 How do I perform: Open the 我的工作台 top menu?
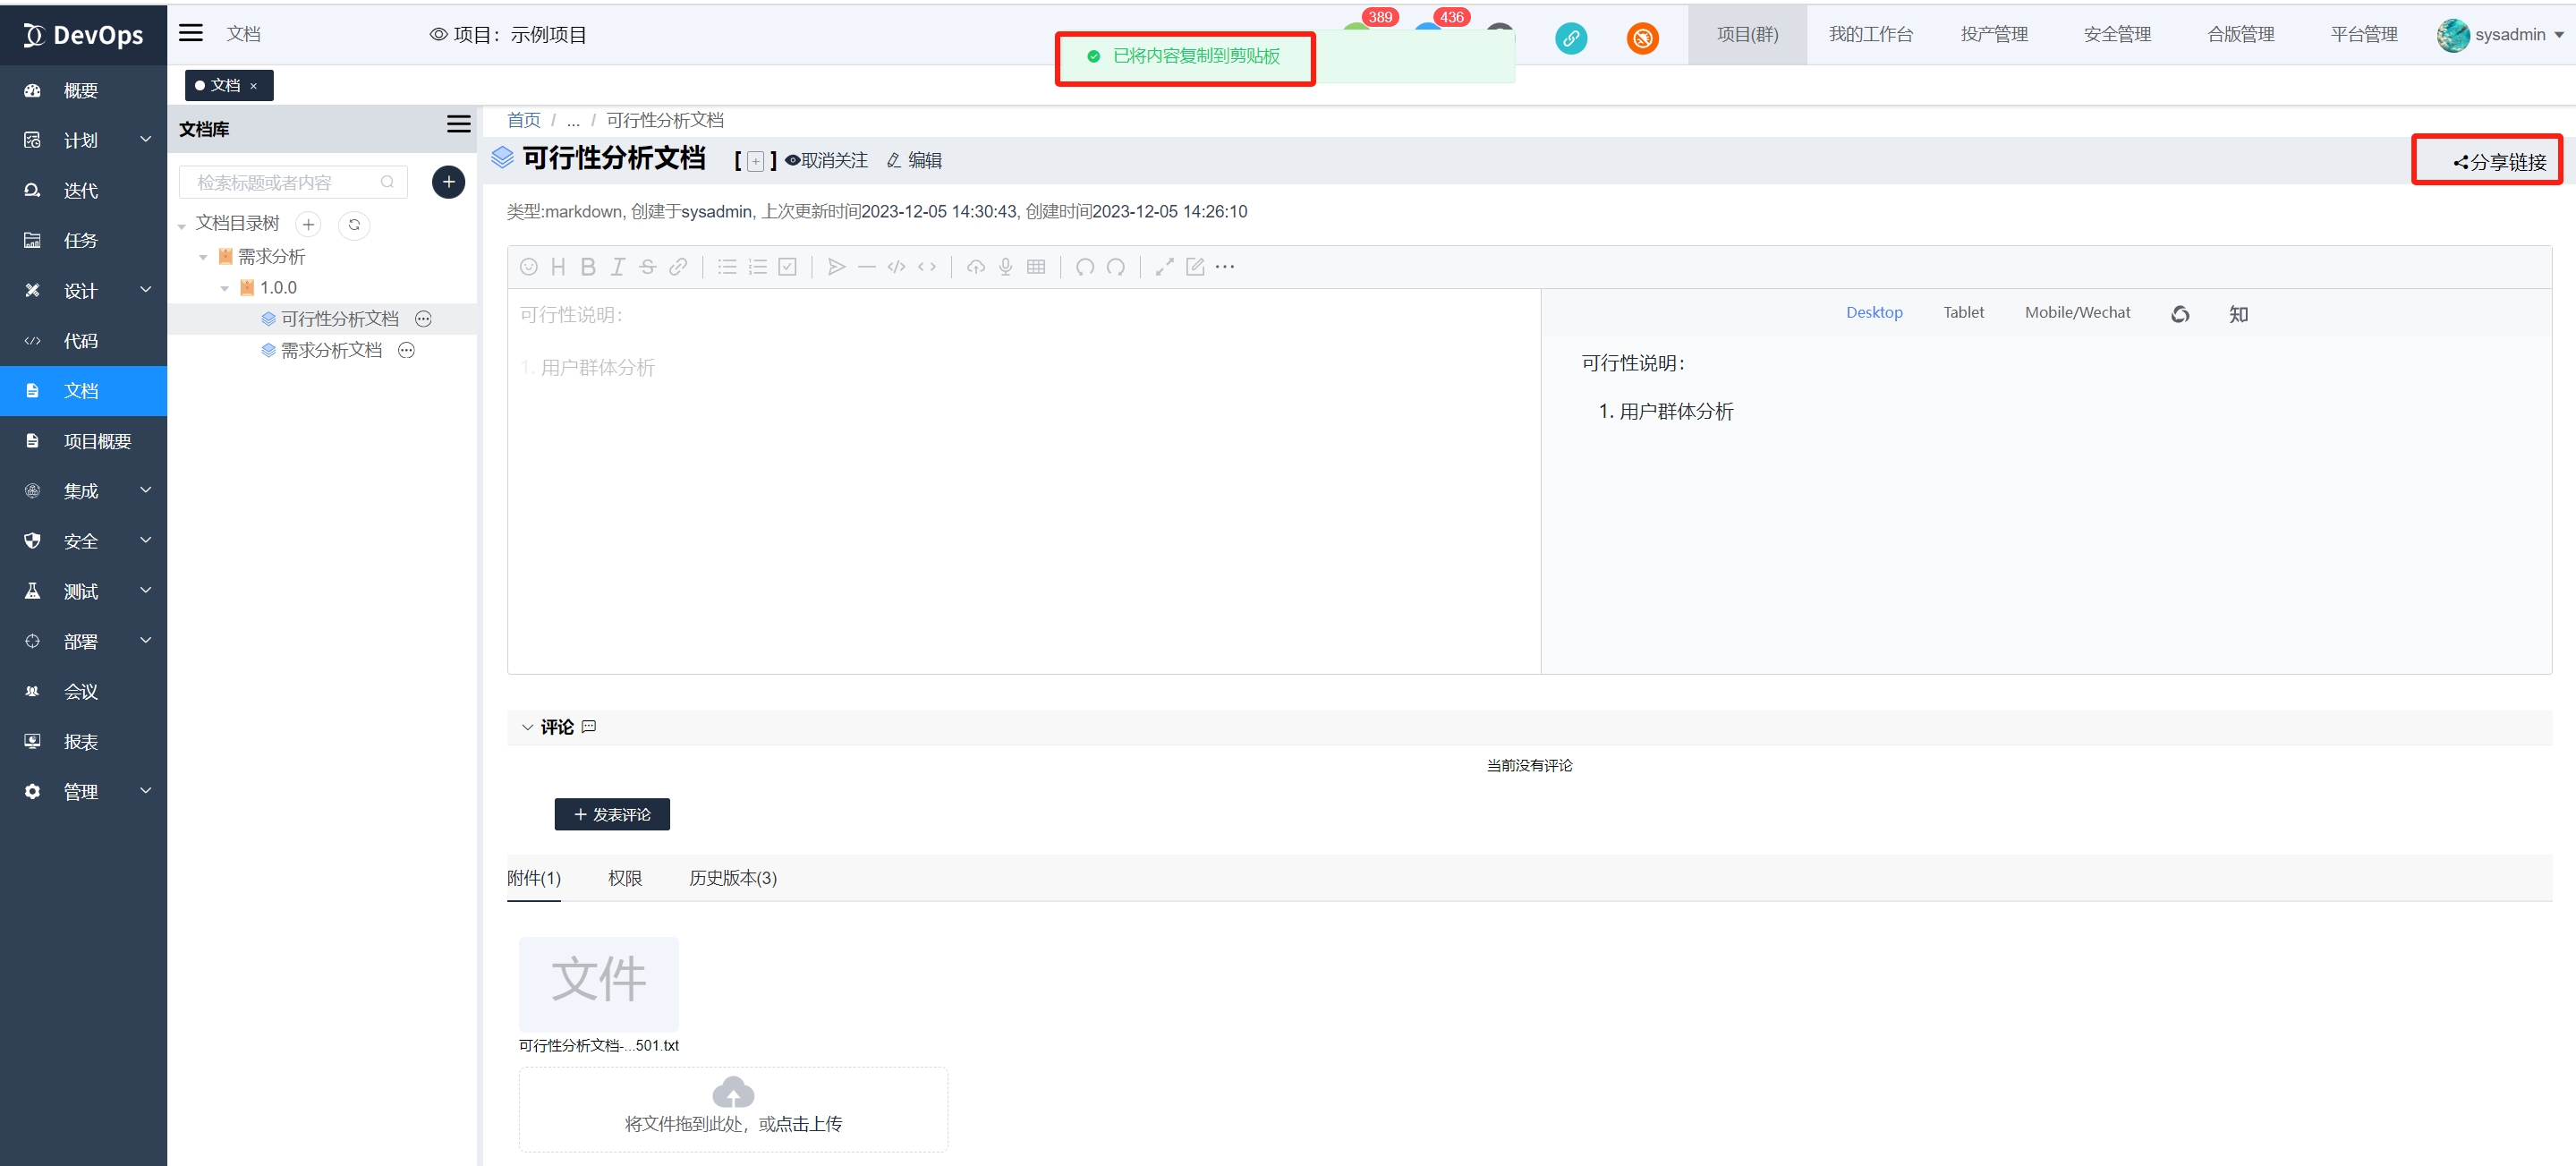pos(1870,35)
